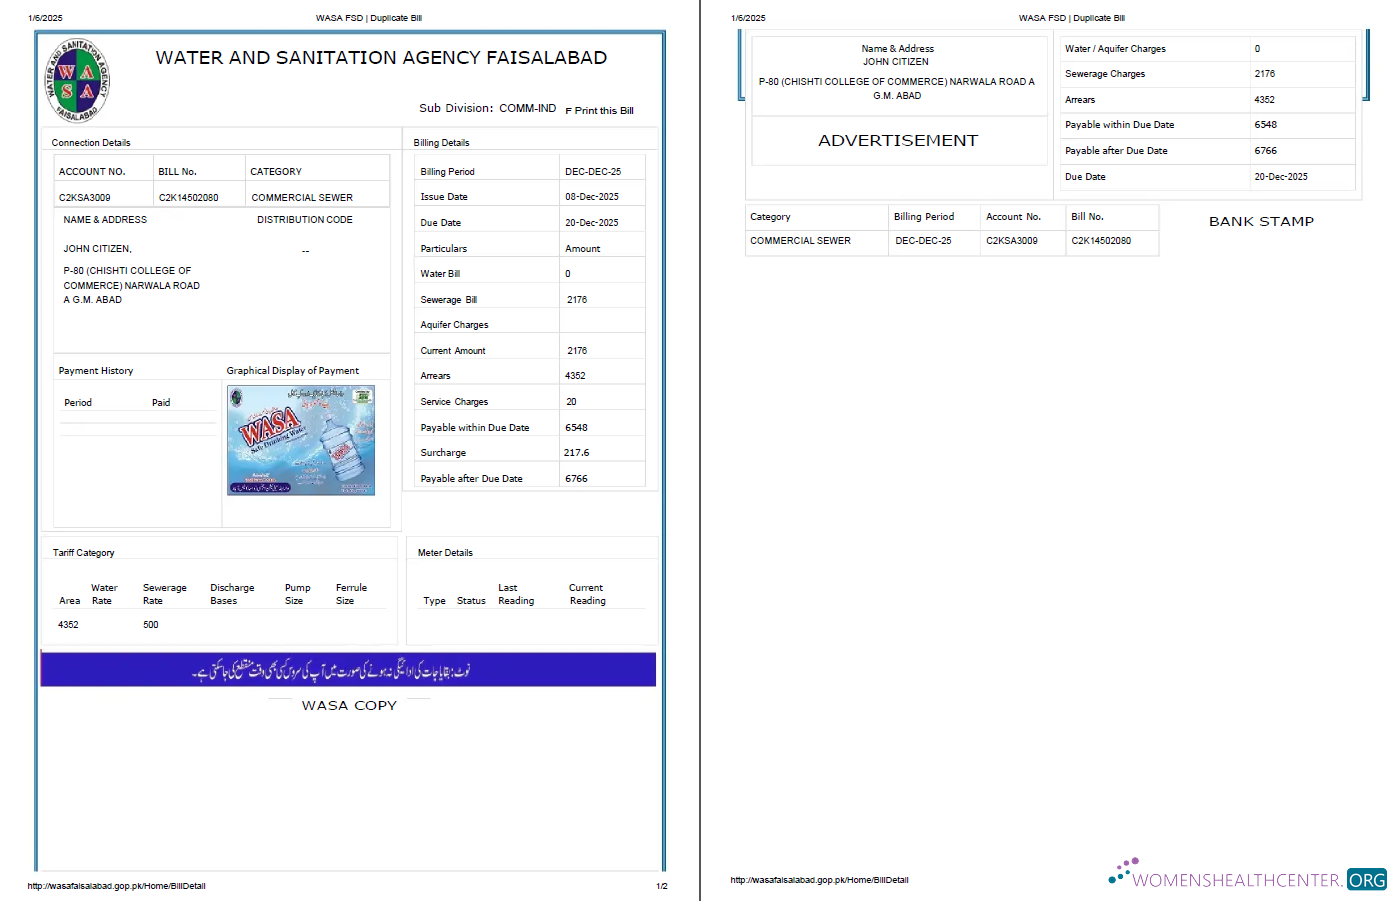Click the WASA COPY label
This screenshot has height=901, width=1397.
(348, 705)
